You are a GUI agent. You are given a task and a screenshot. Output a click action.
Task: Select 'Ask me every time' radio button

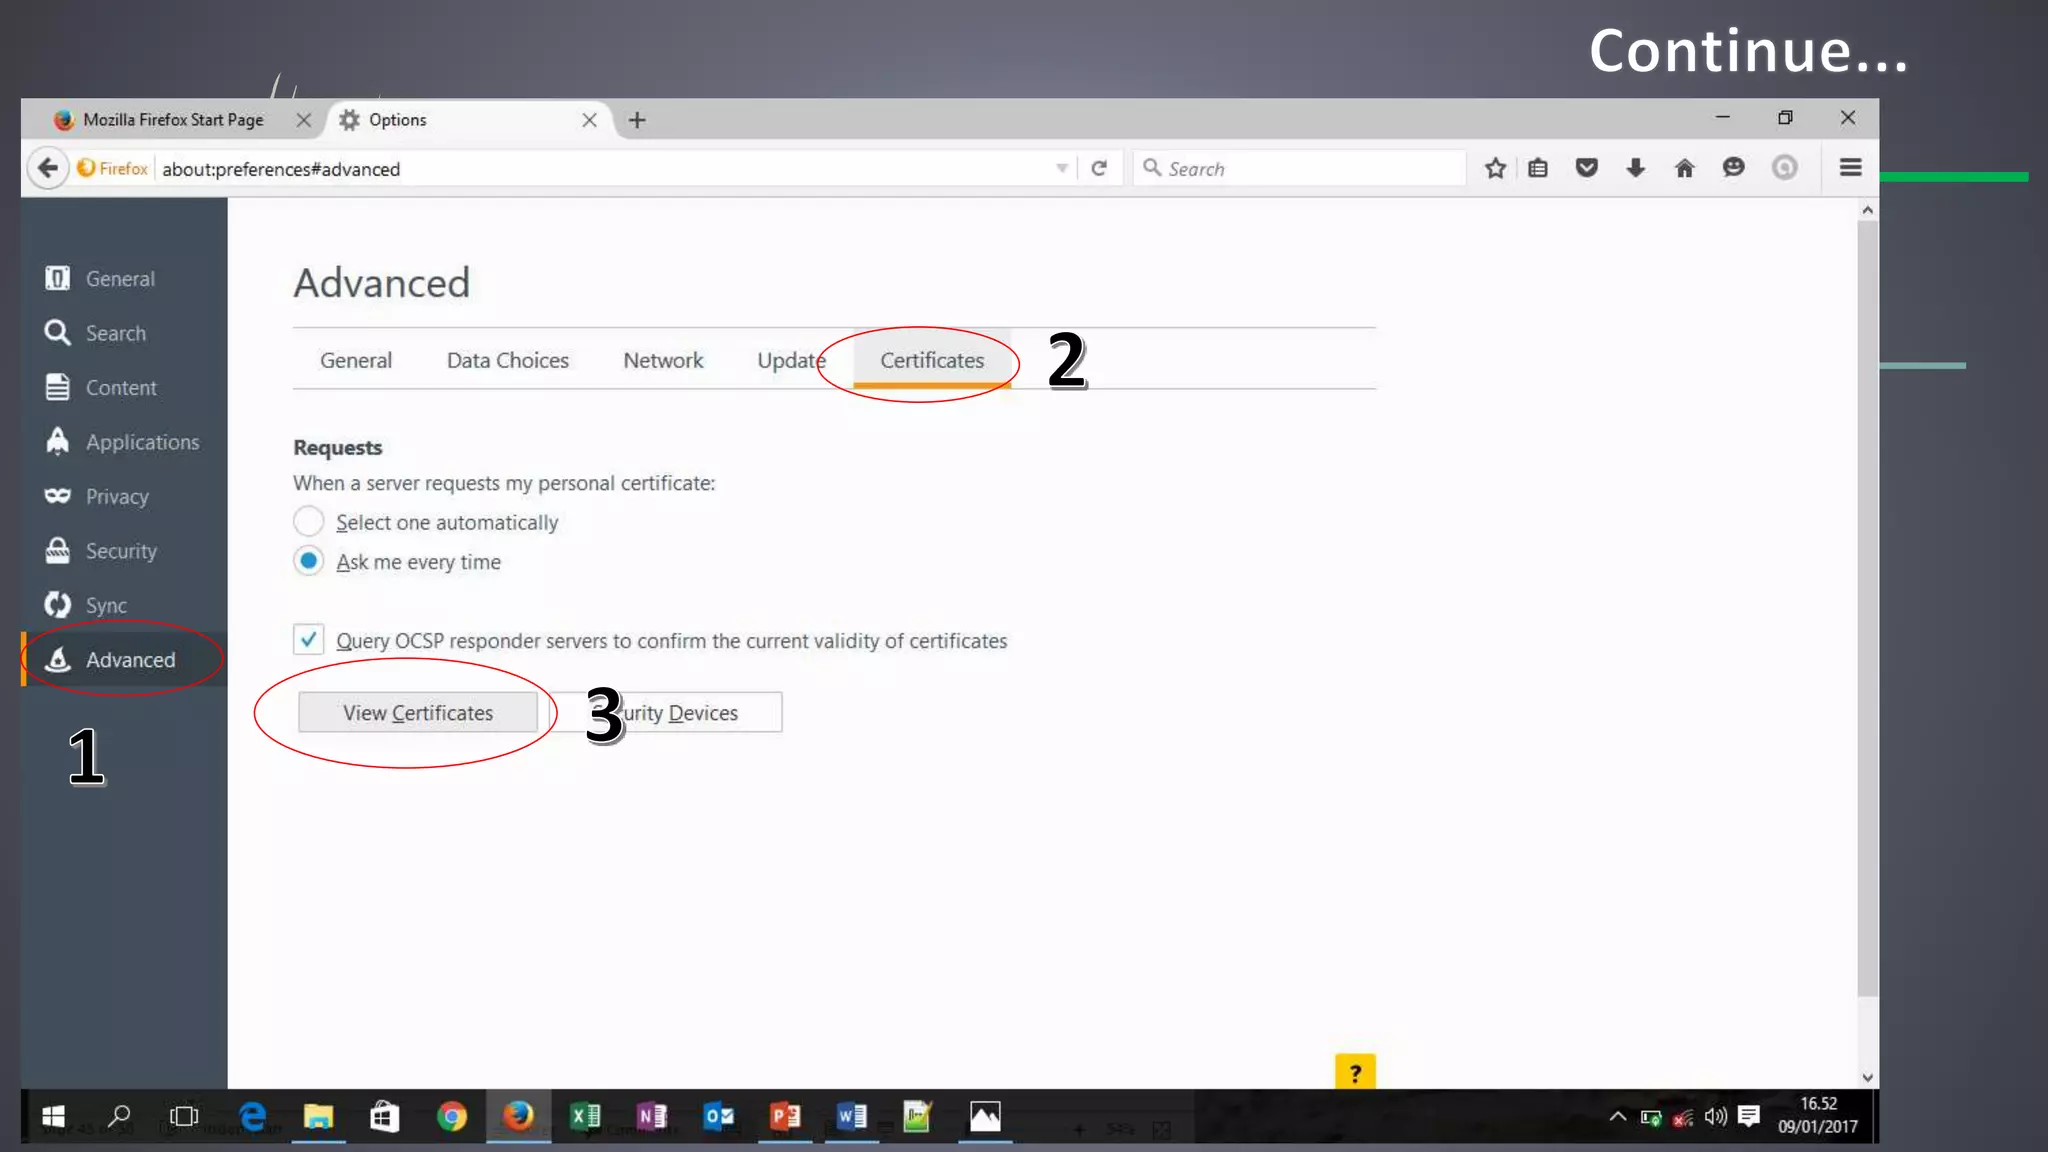[308, 561]
